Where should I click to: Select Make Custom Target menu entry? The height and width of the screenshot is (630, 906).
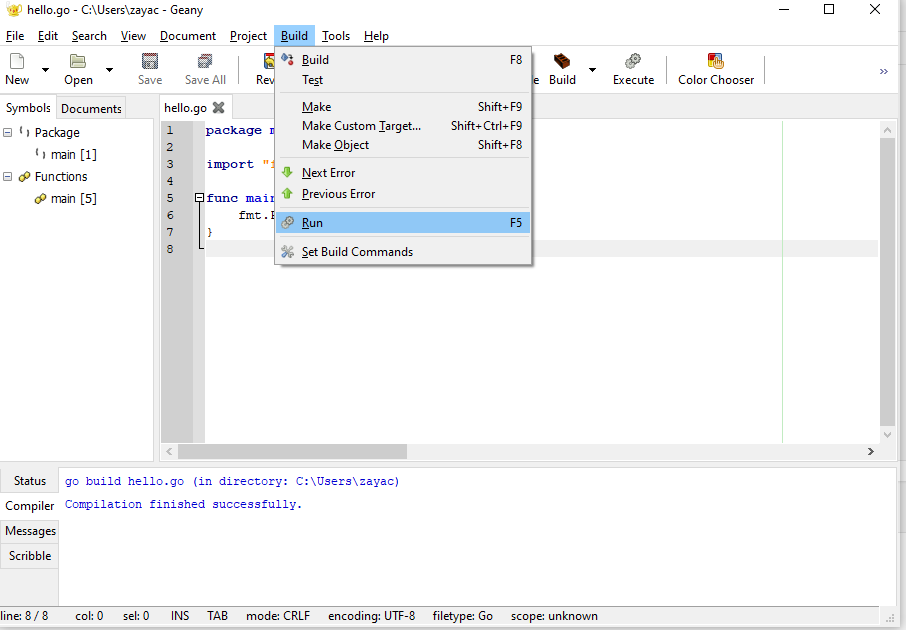(403, 126)
